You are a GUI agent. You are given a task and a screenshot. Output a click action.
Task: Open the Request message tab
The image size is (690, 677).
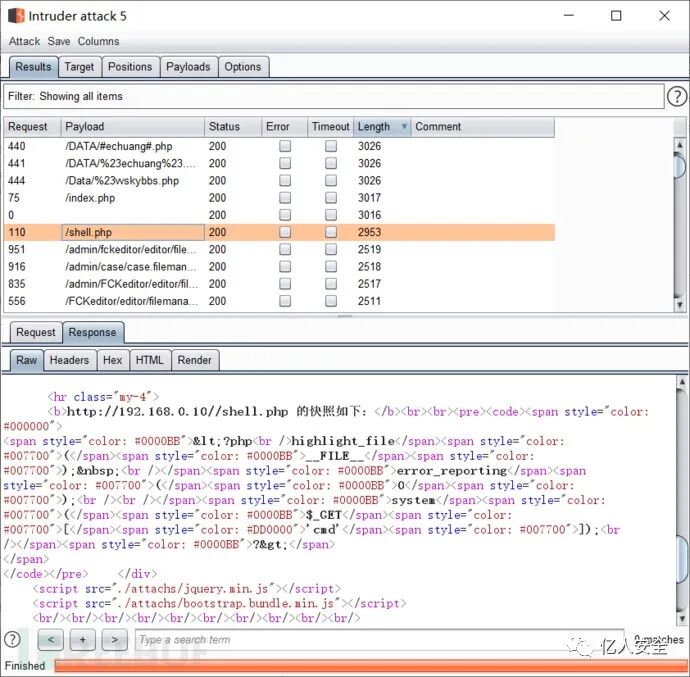[x=36, y=332]
